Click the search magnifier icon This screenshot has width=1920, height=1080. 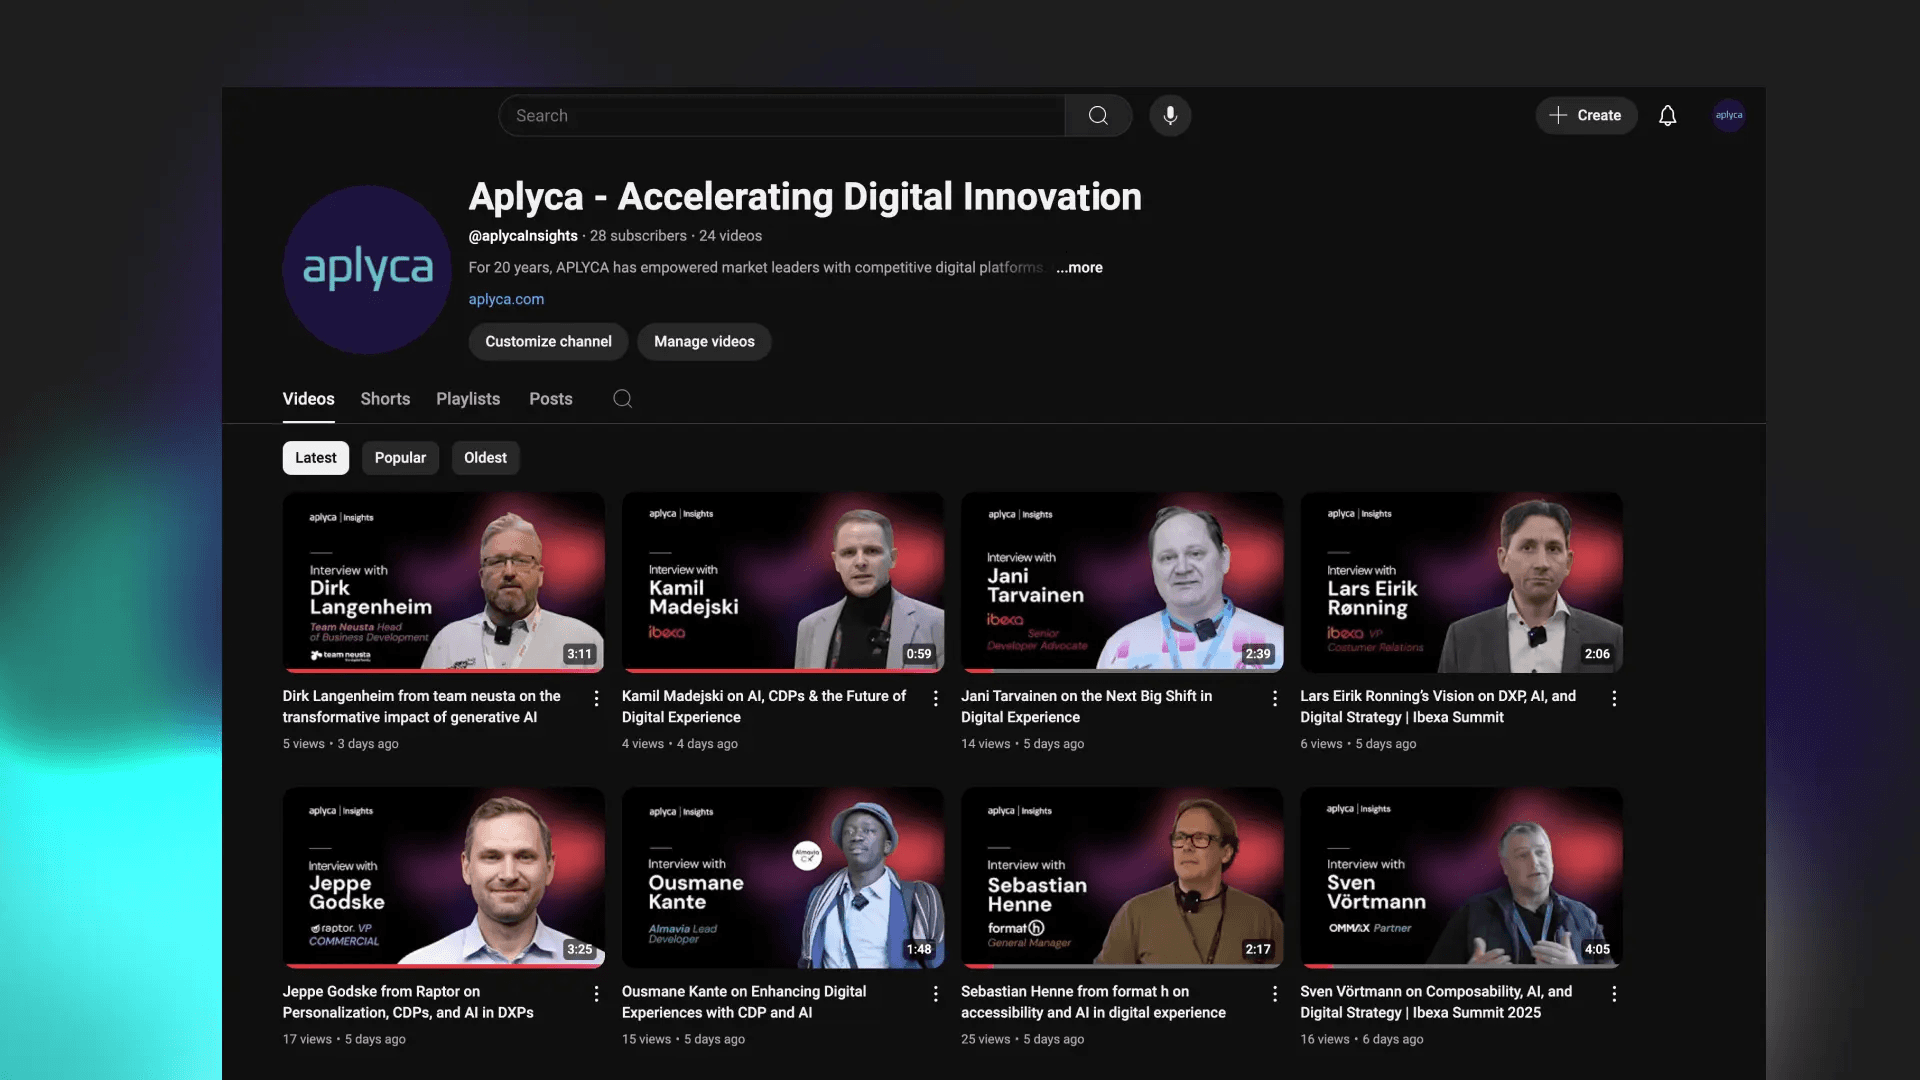(x=1098, y=115)
